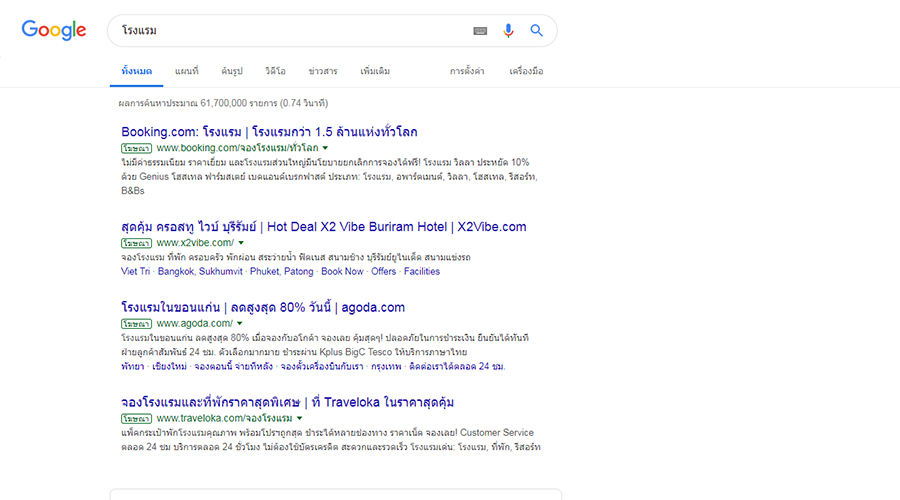Open the X2 Vibe Buriram Hotel result

pos(324,227)
